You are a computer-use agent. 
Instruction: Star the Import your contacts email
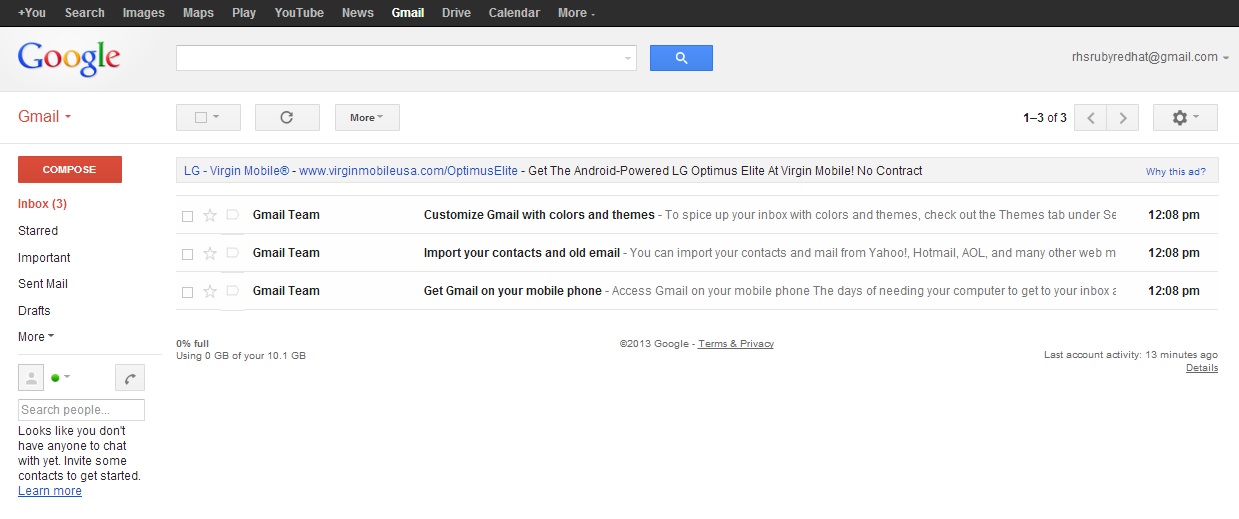(x=210, y=253)
